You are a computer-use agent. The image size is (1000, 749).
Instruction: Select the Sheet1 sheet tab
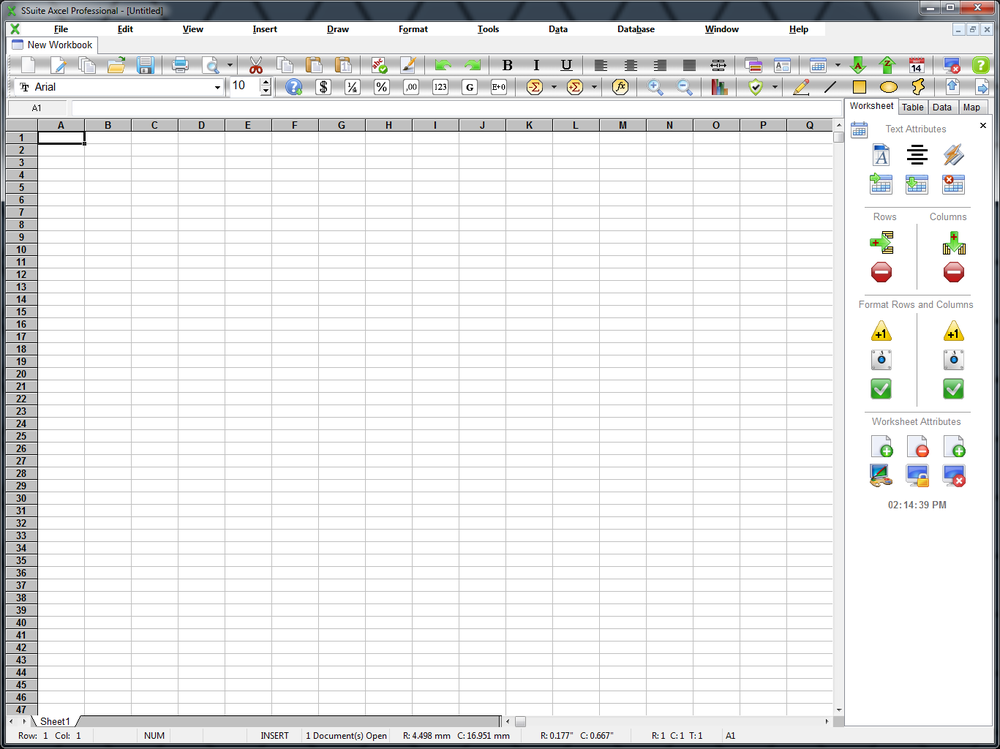click(x=55, y=721)
